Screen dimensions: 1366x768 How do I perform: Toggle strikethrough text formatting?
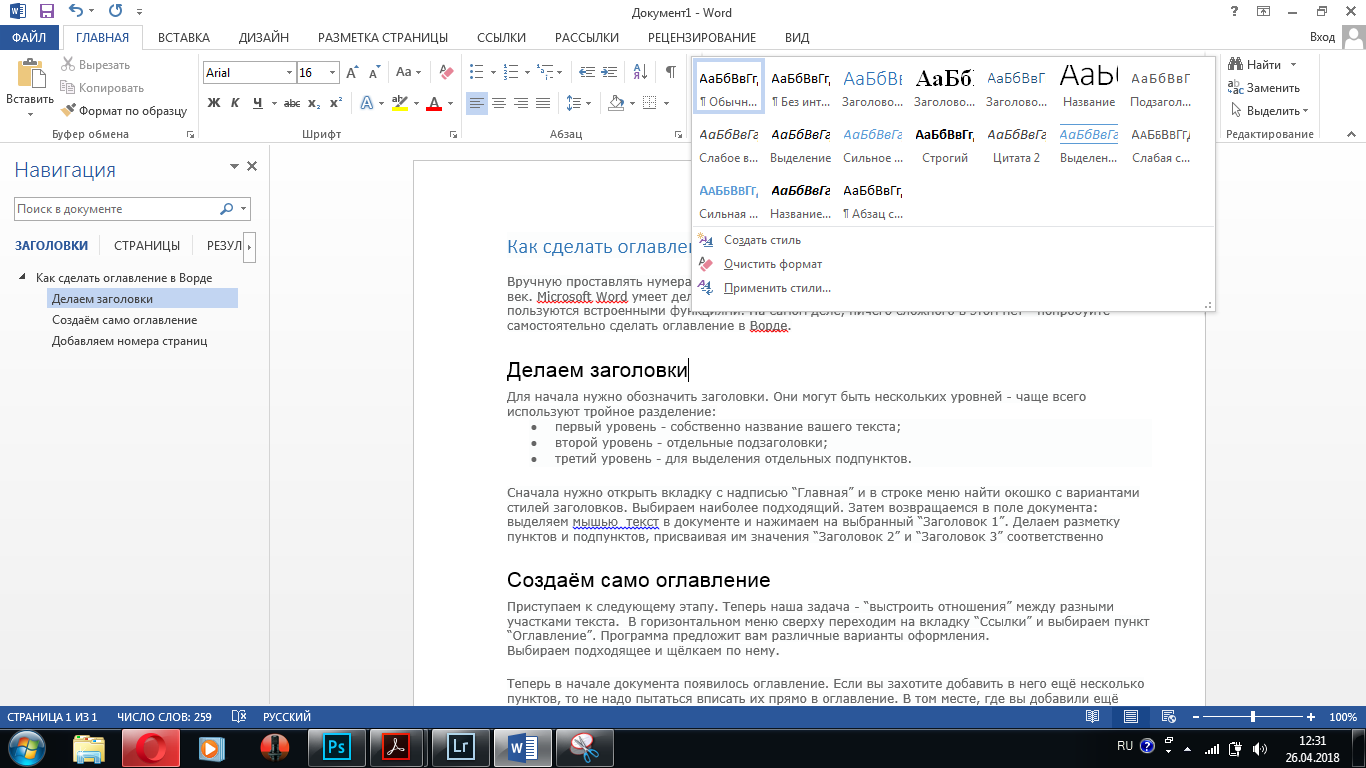click(x=292, y=103)
